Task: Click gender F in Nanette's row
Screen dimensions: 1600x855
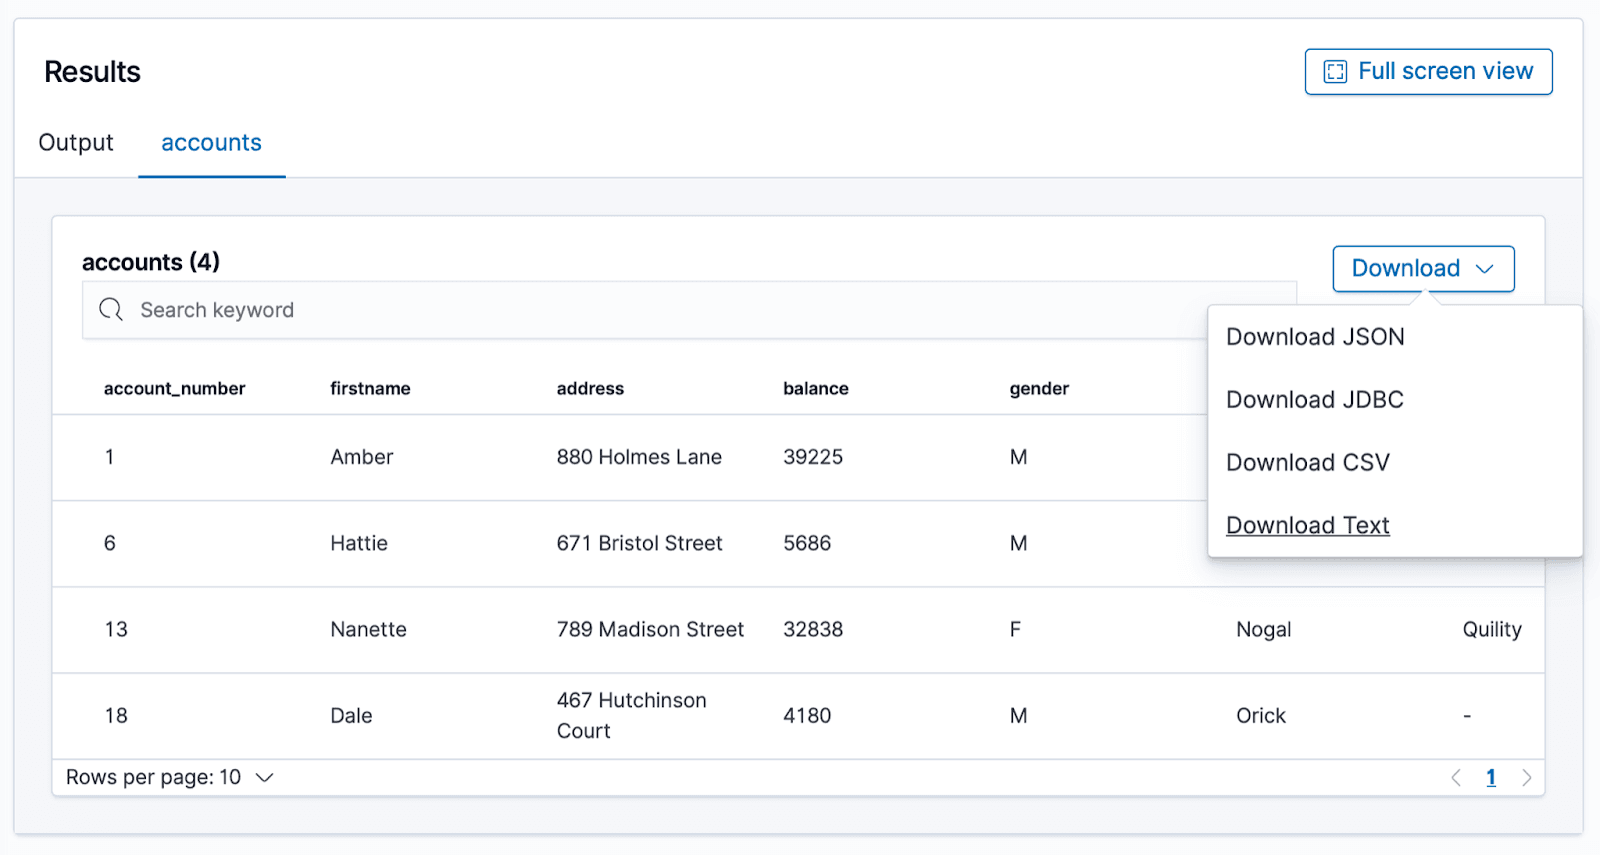Action: [1015, 630]
